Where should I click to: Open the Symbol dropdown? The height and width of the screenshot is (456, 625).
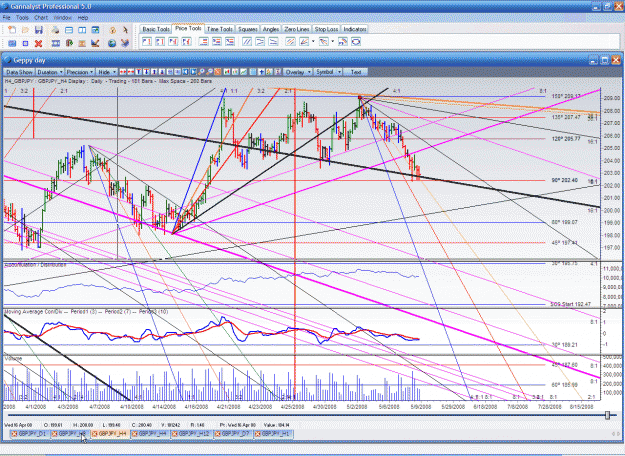pyautogui.click(x=328, y=72)
